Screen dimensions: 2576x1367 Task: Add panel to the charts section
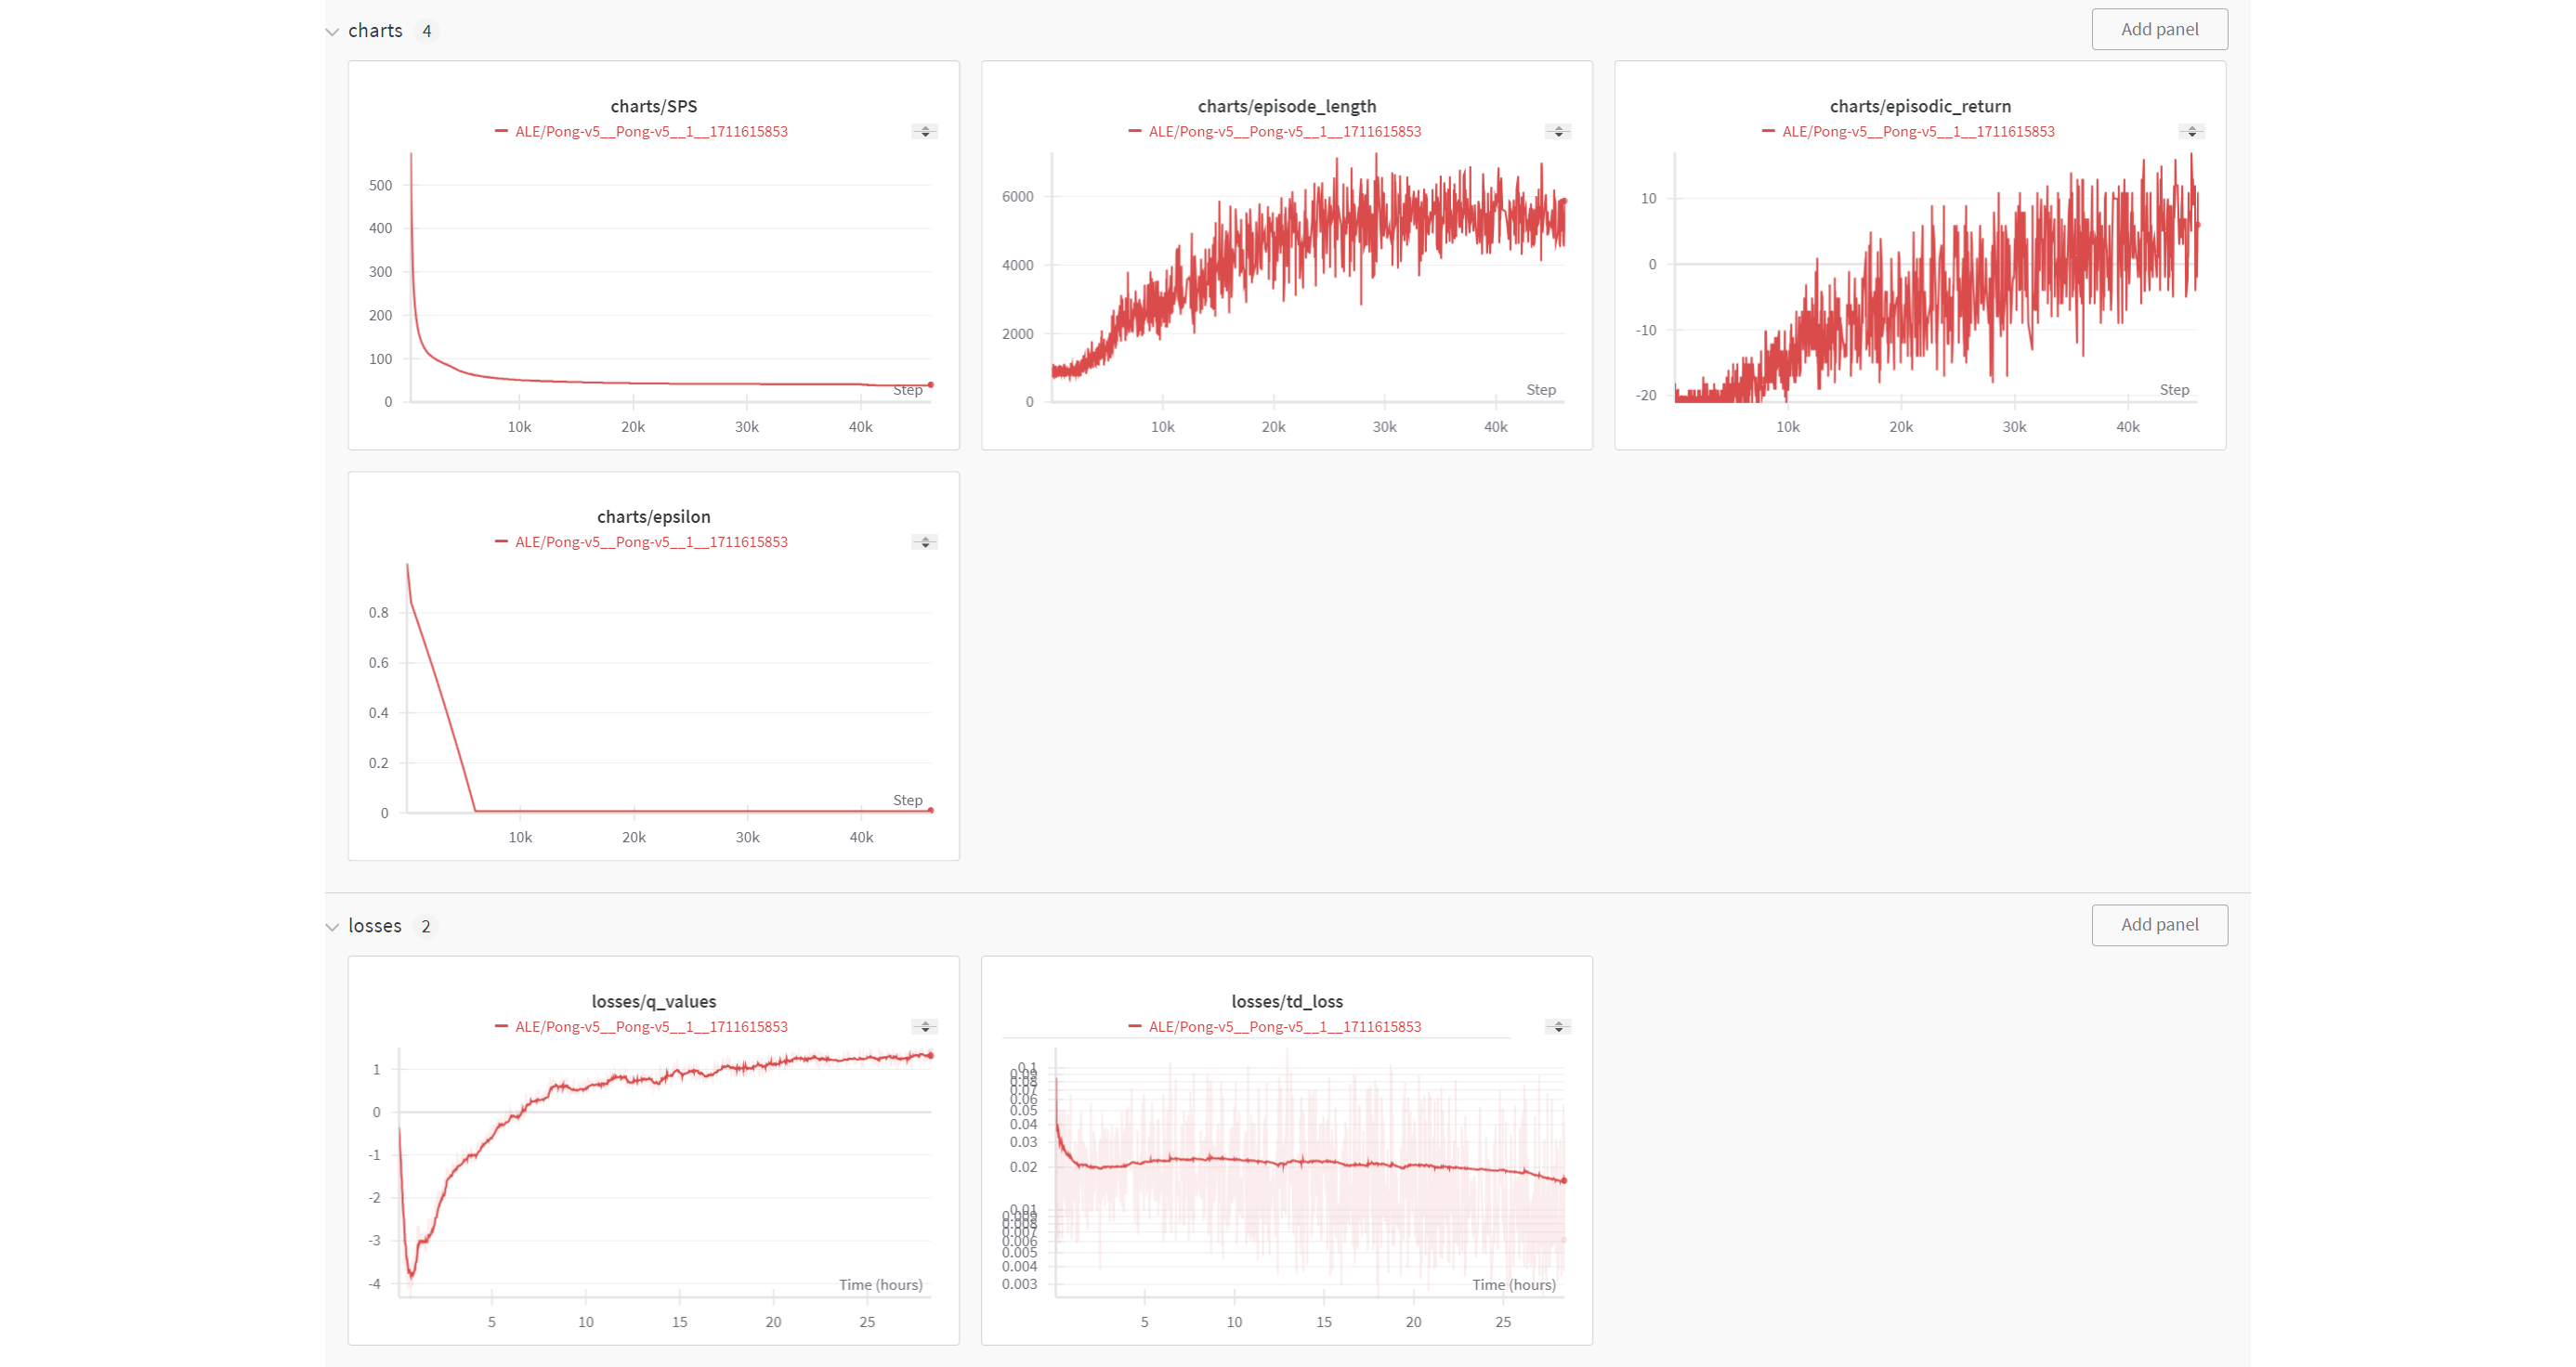pyautogui.click(x=2159, y=29)
